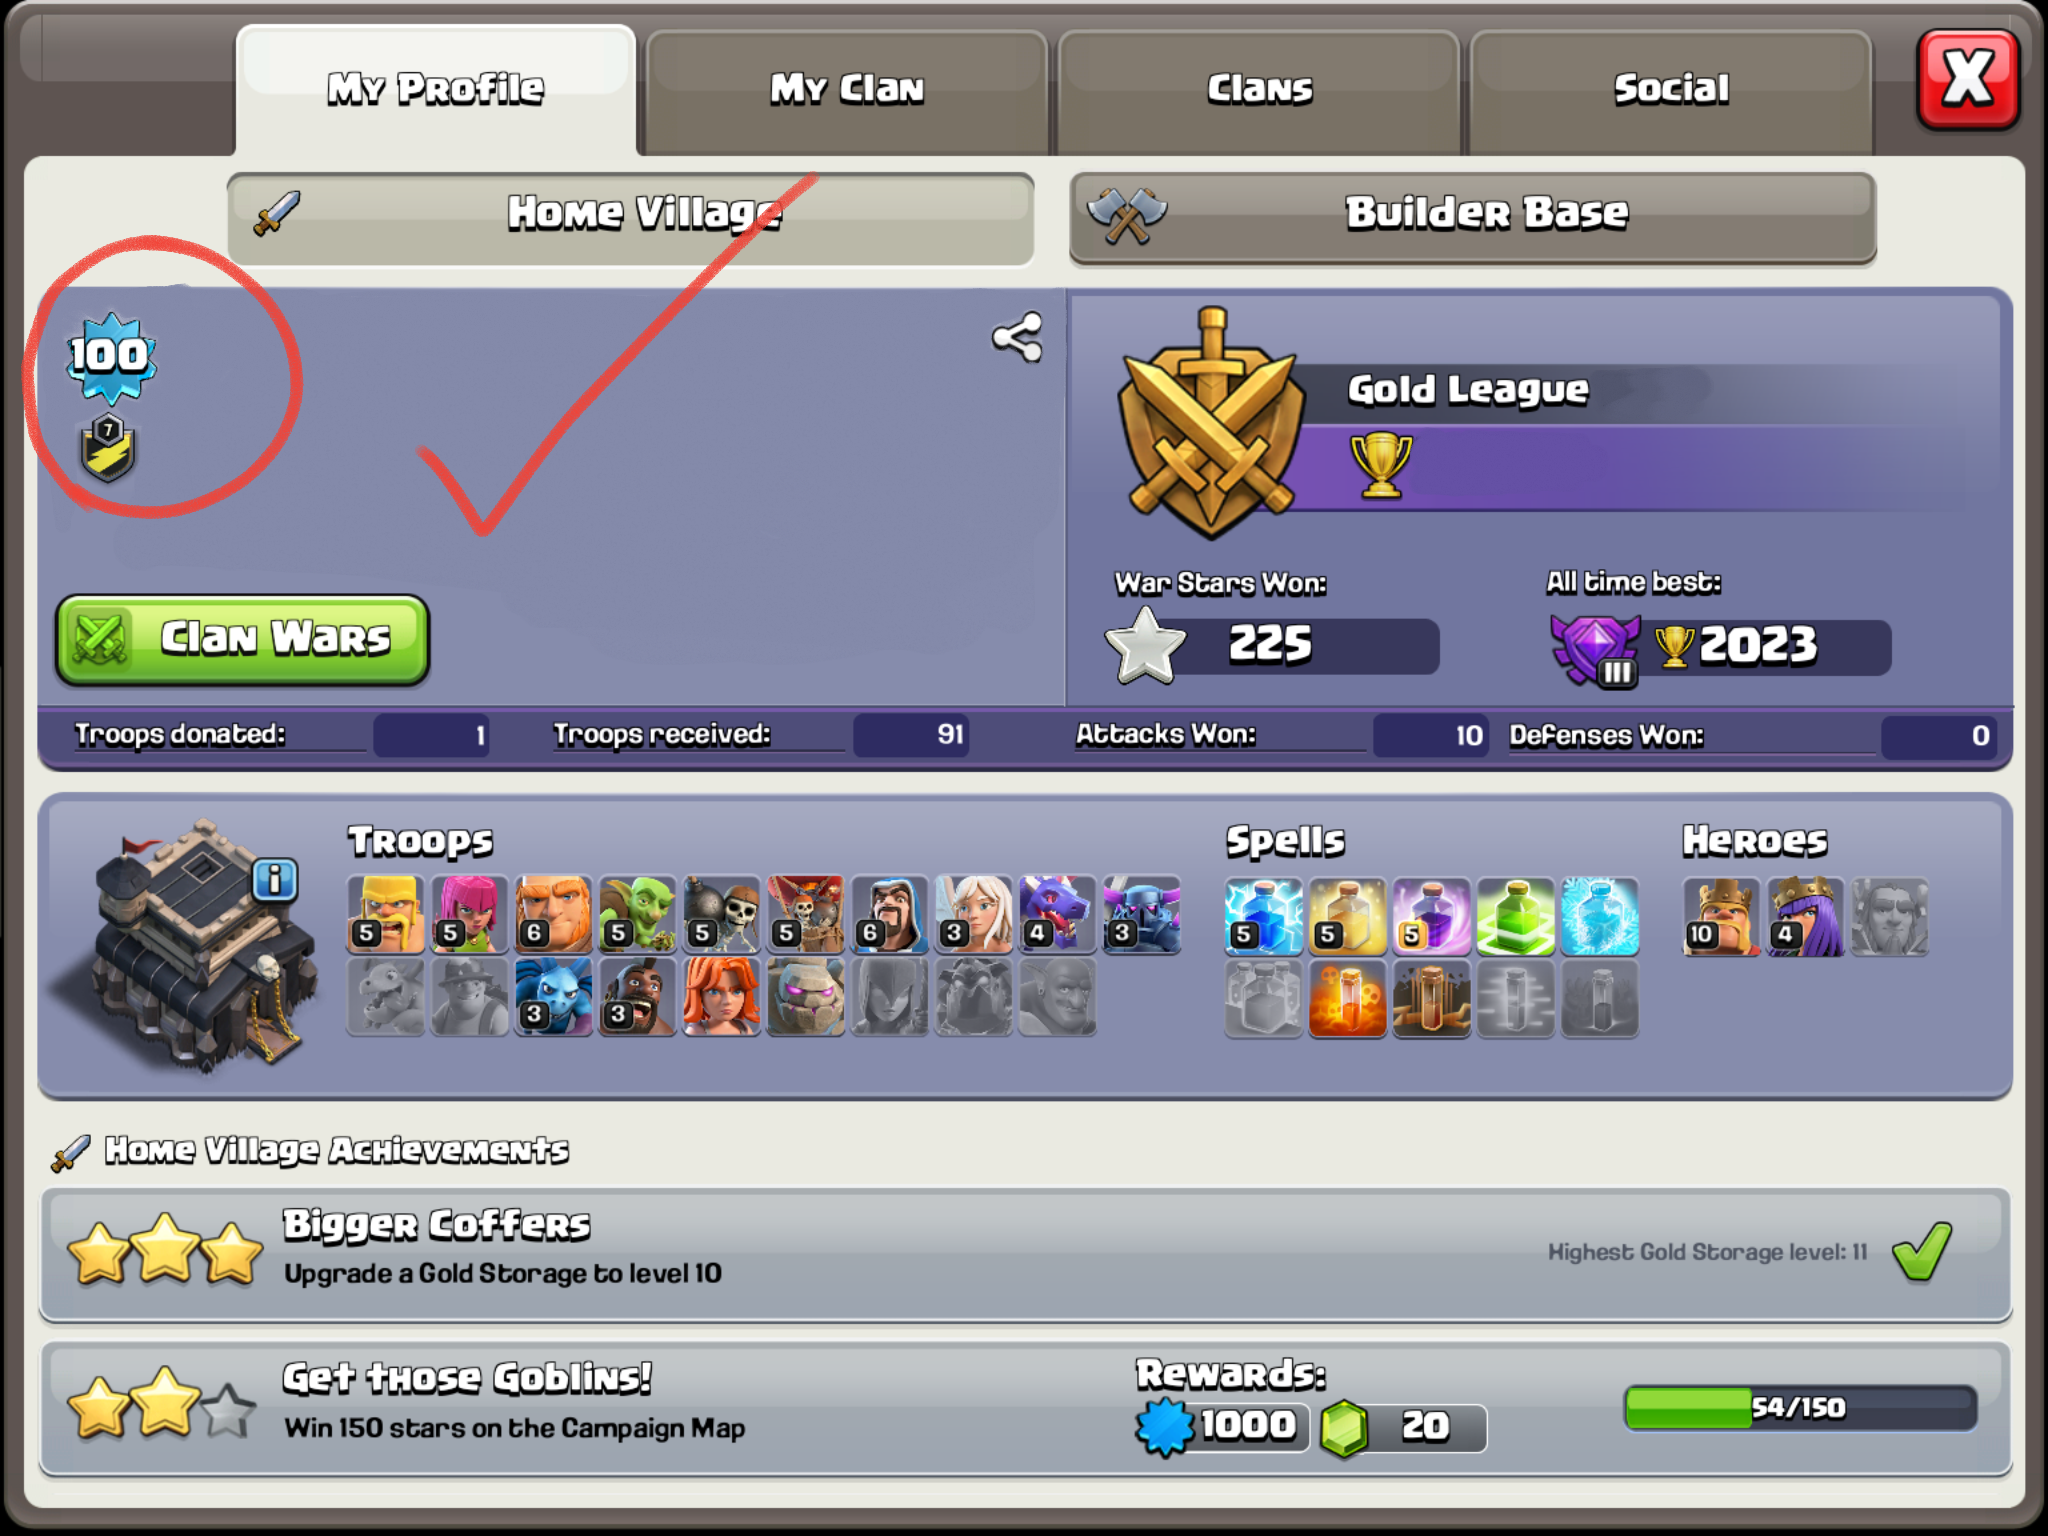Select the Archer Queen hero icon
Screen dimensions: 2048x1536
click(x=1805, y=916)
